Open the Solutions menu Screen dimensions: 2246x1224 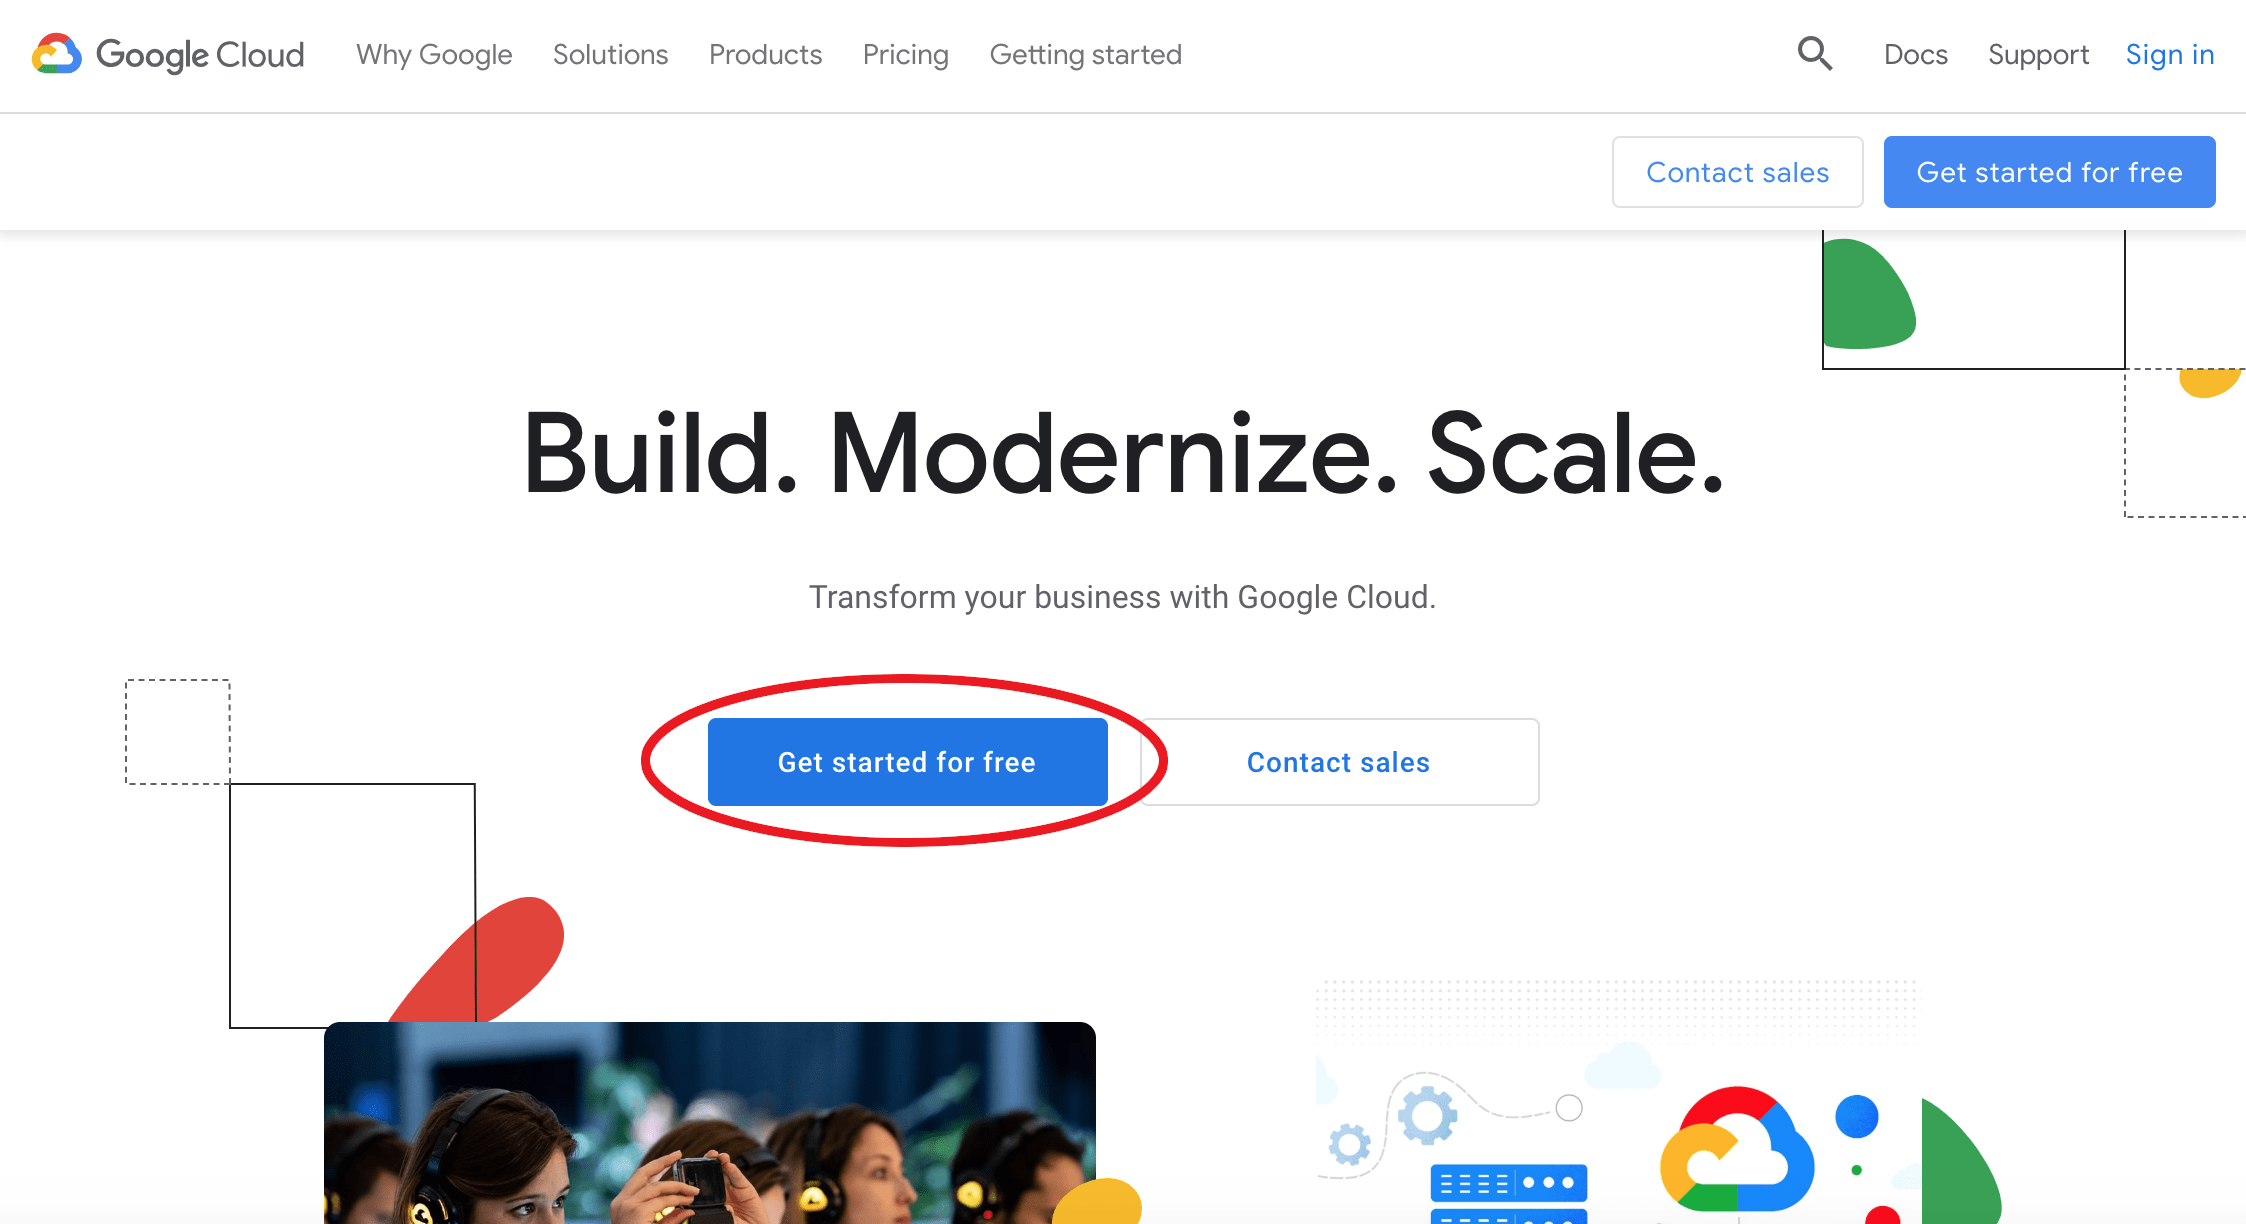click(610, 55)
